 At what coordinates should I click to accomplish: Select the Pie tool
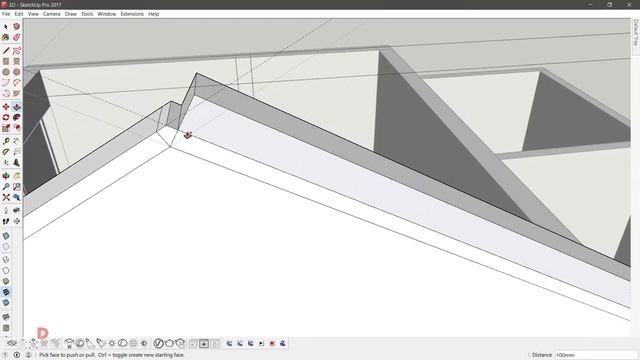pyautogui.click(x=16, y=93)
